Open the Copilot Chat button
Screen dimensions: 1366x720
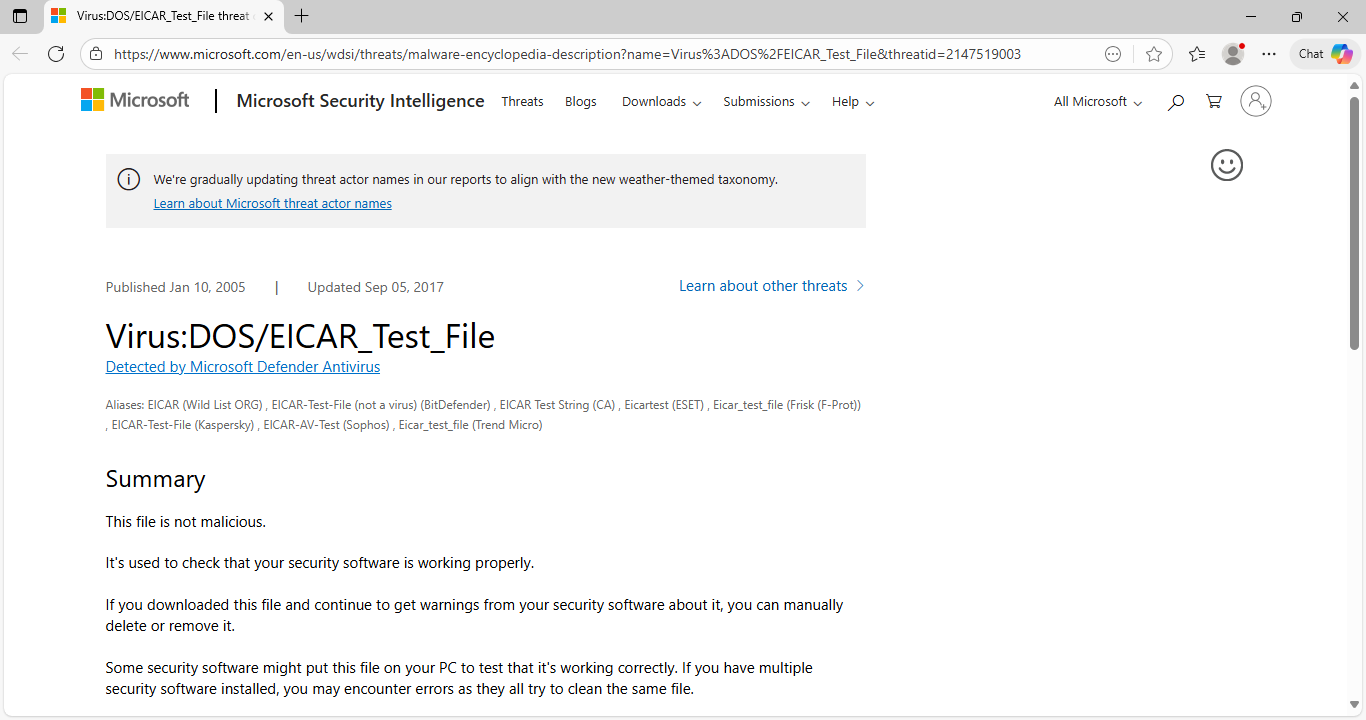[x=1325, y=54]
